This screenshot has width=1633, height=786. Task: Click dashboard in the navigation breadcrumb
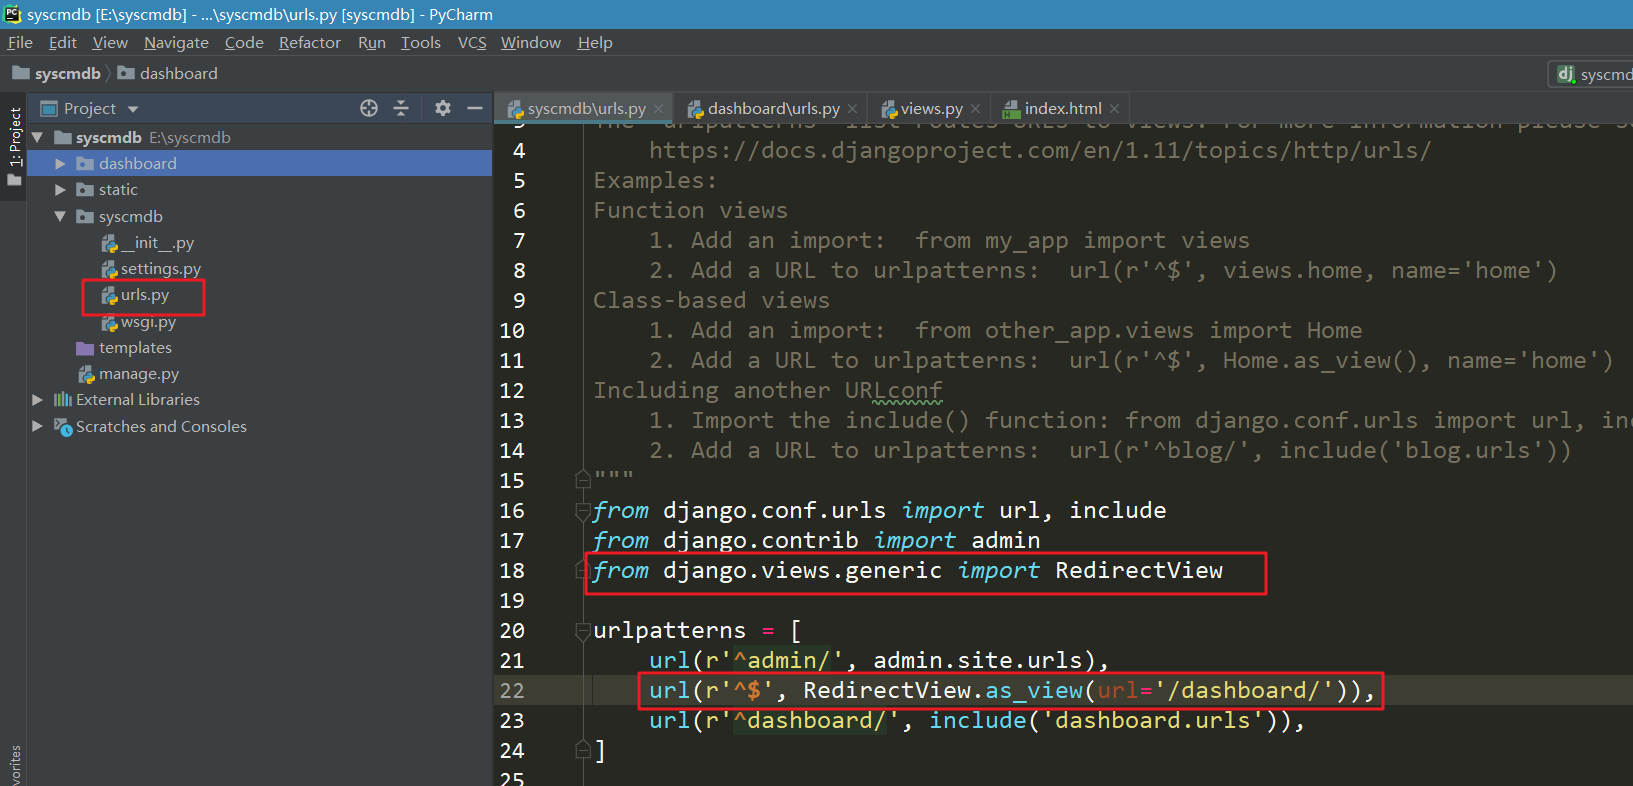pyautogui.click(x=179, y=73)
